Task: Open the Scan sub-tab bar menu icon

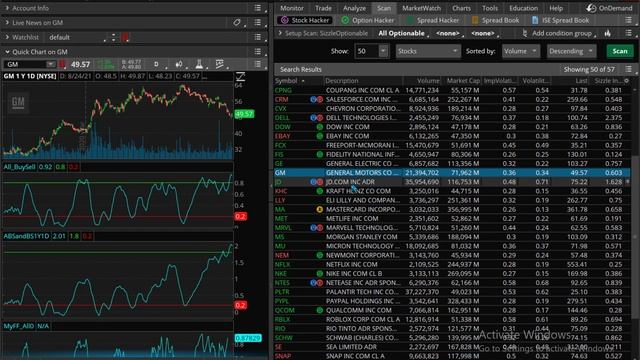Action: (x=629, y=20)
